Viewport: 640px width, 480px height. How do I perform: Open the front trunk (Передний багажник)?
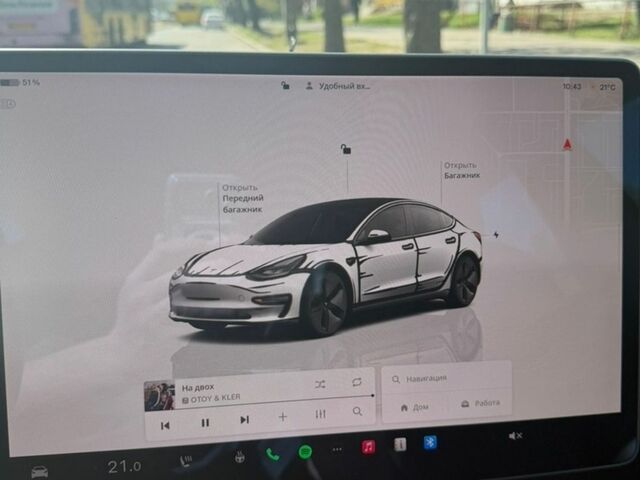(243, 198)
